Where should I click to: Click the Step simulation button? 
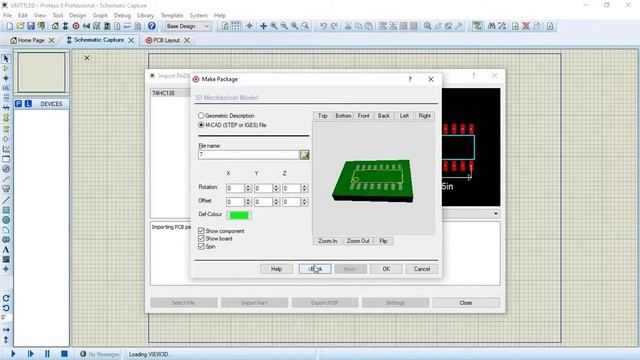coord(30,354)
